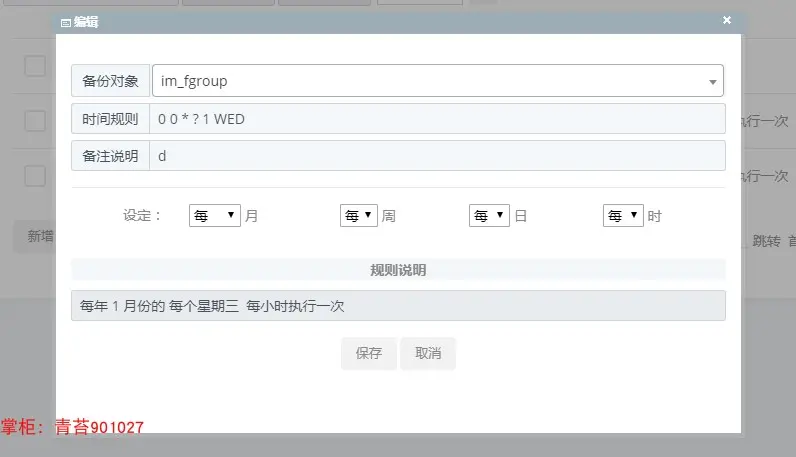Close the 编辑 dialog with the X
Screen dimensions: 796x457
[x=727, y=20]
